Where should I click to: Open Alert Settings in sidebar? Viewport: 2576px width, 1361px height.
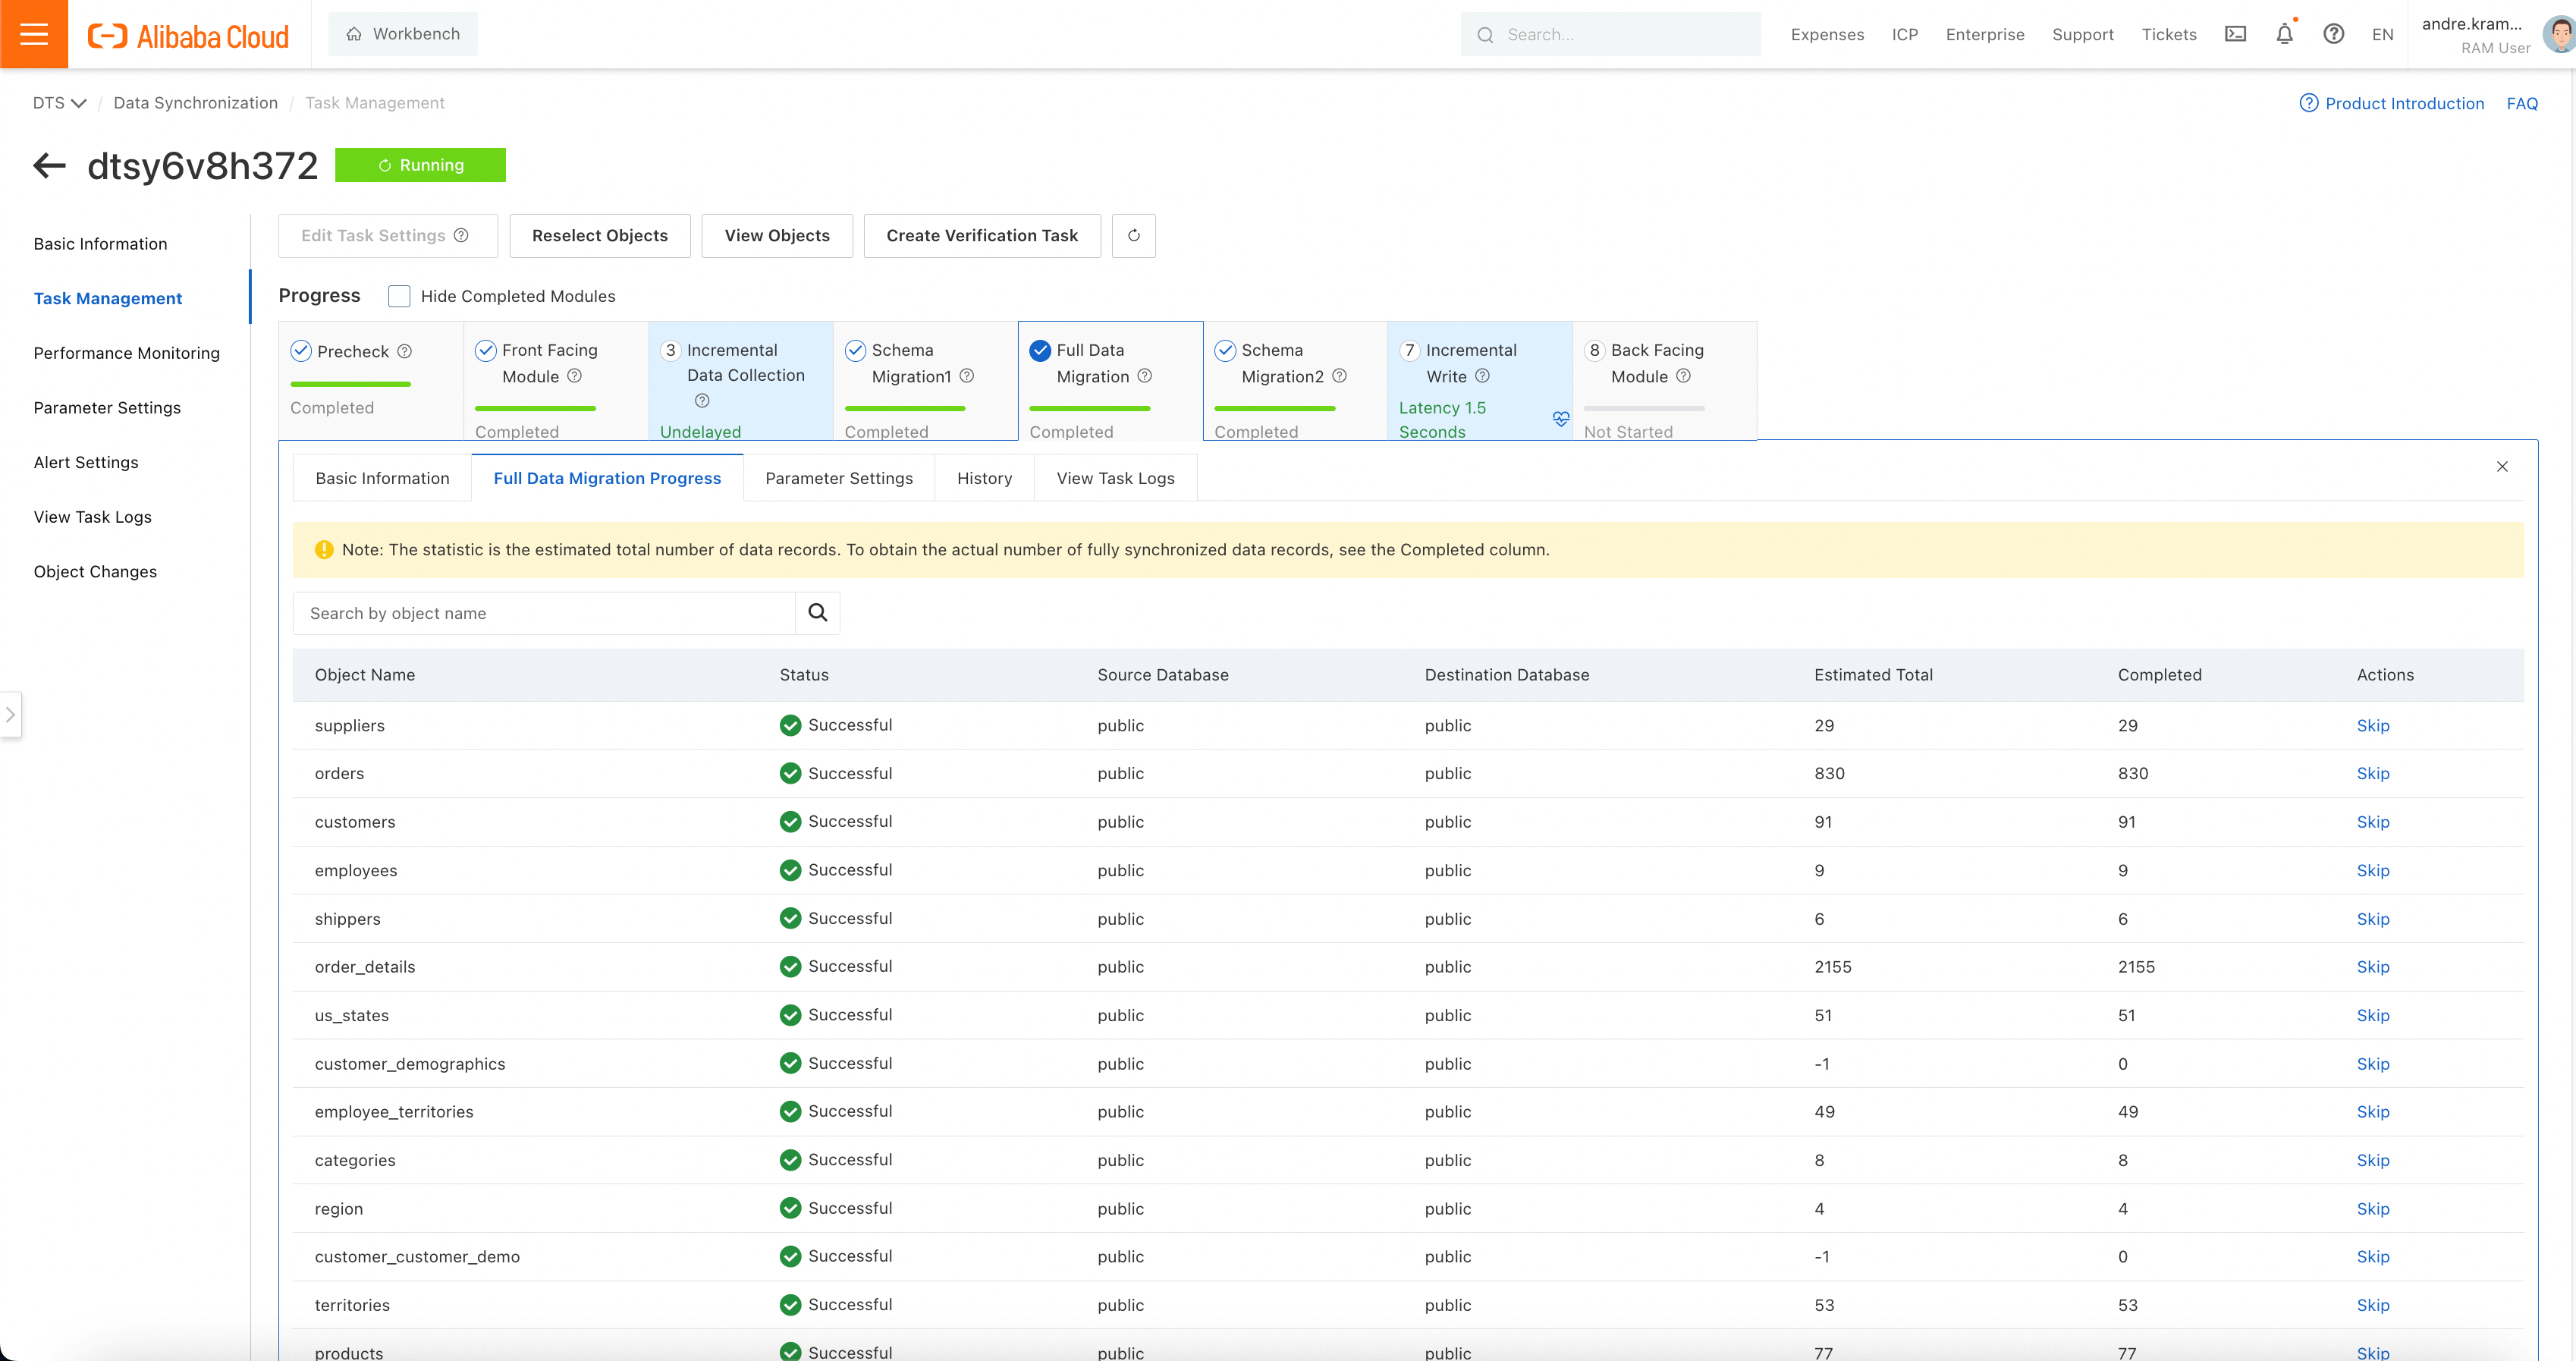(x=86, y=462)
